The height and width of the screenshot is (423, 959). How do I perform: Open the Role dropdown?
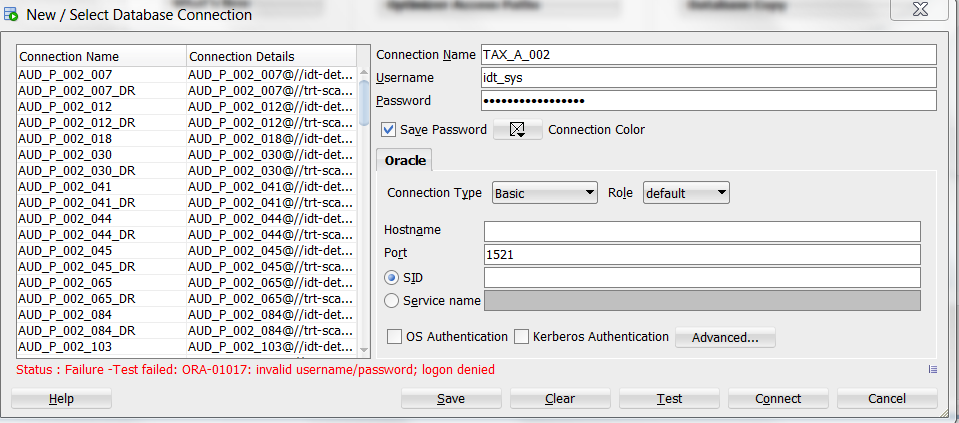point(686,193)
